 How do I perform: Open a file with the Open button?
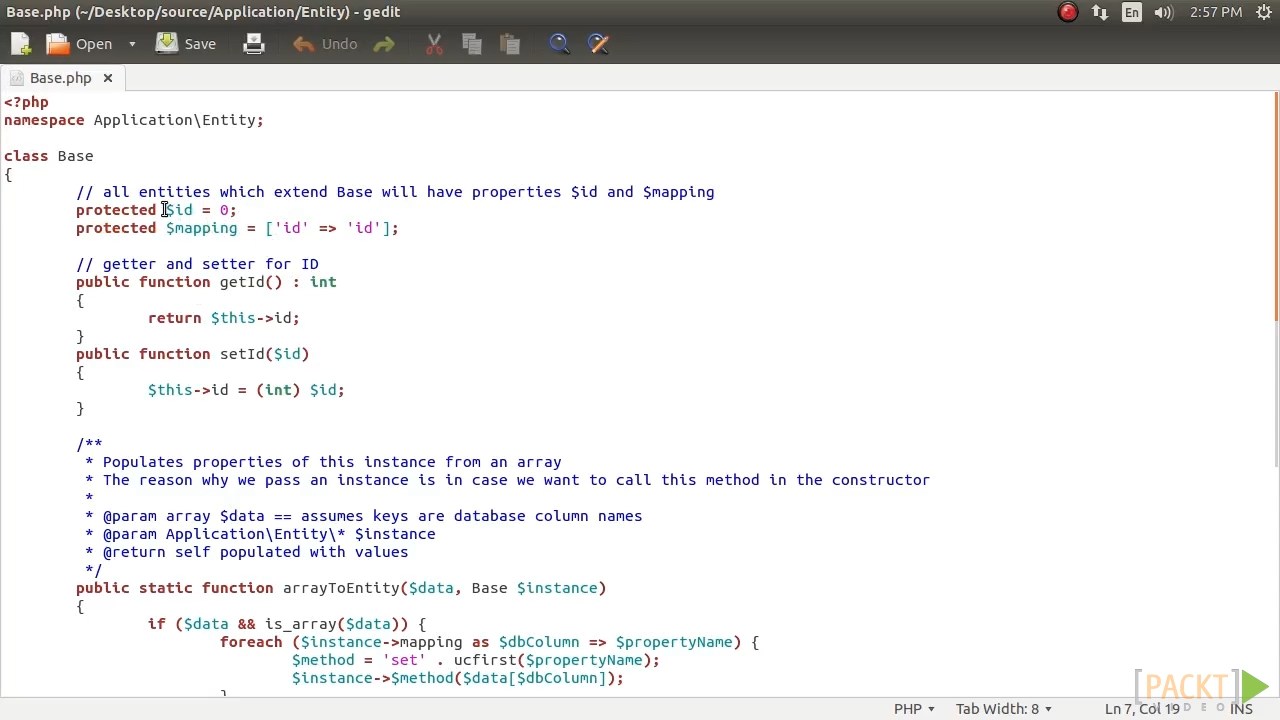click(80, 44)
